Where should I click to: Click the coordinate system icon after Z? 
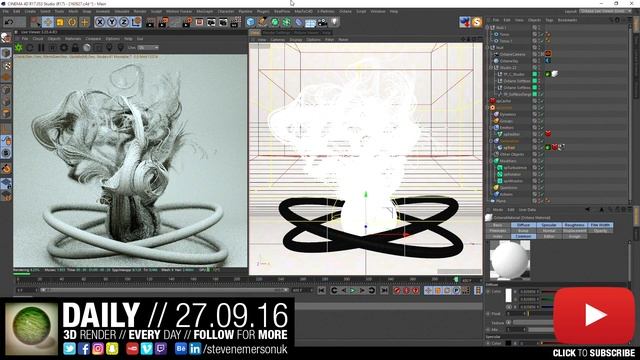pyautogui.click(x=136, y=22)
